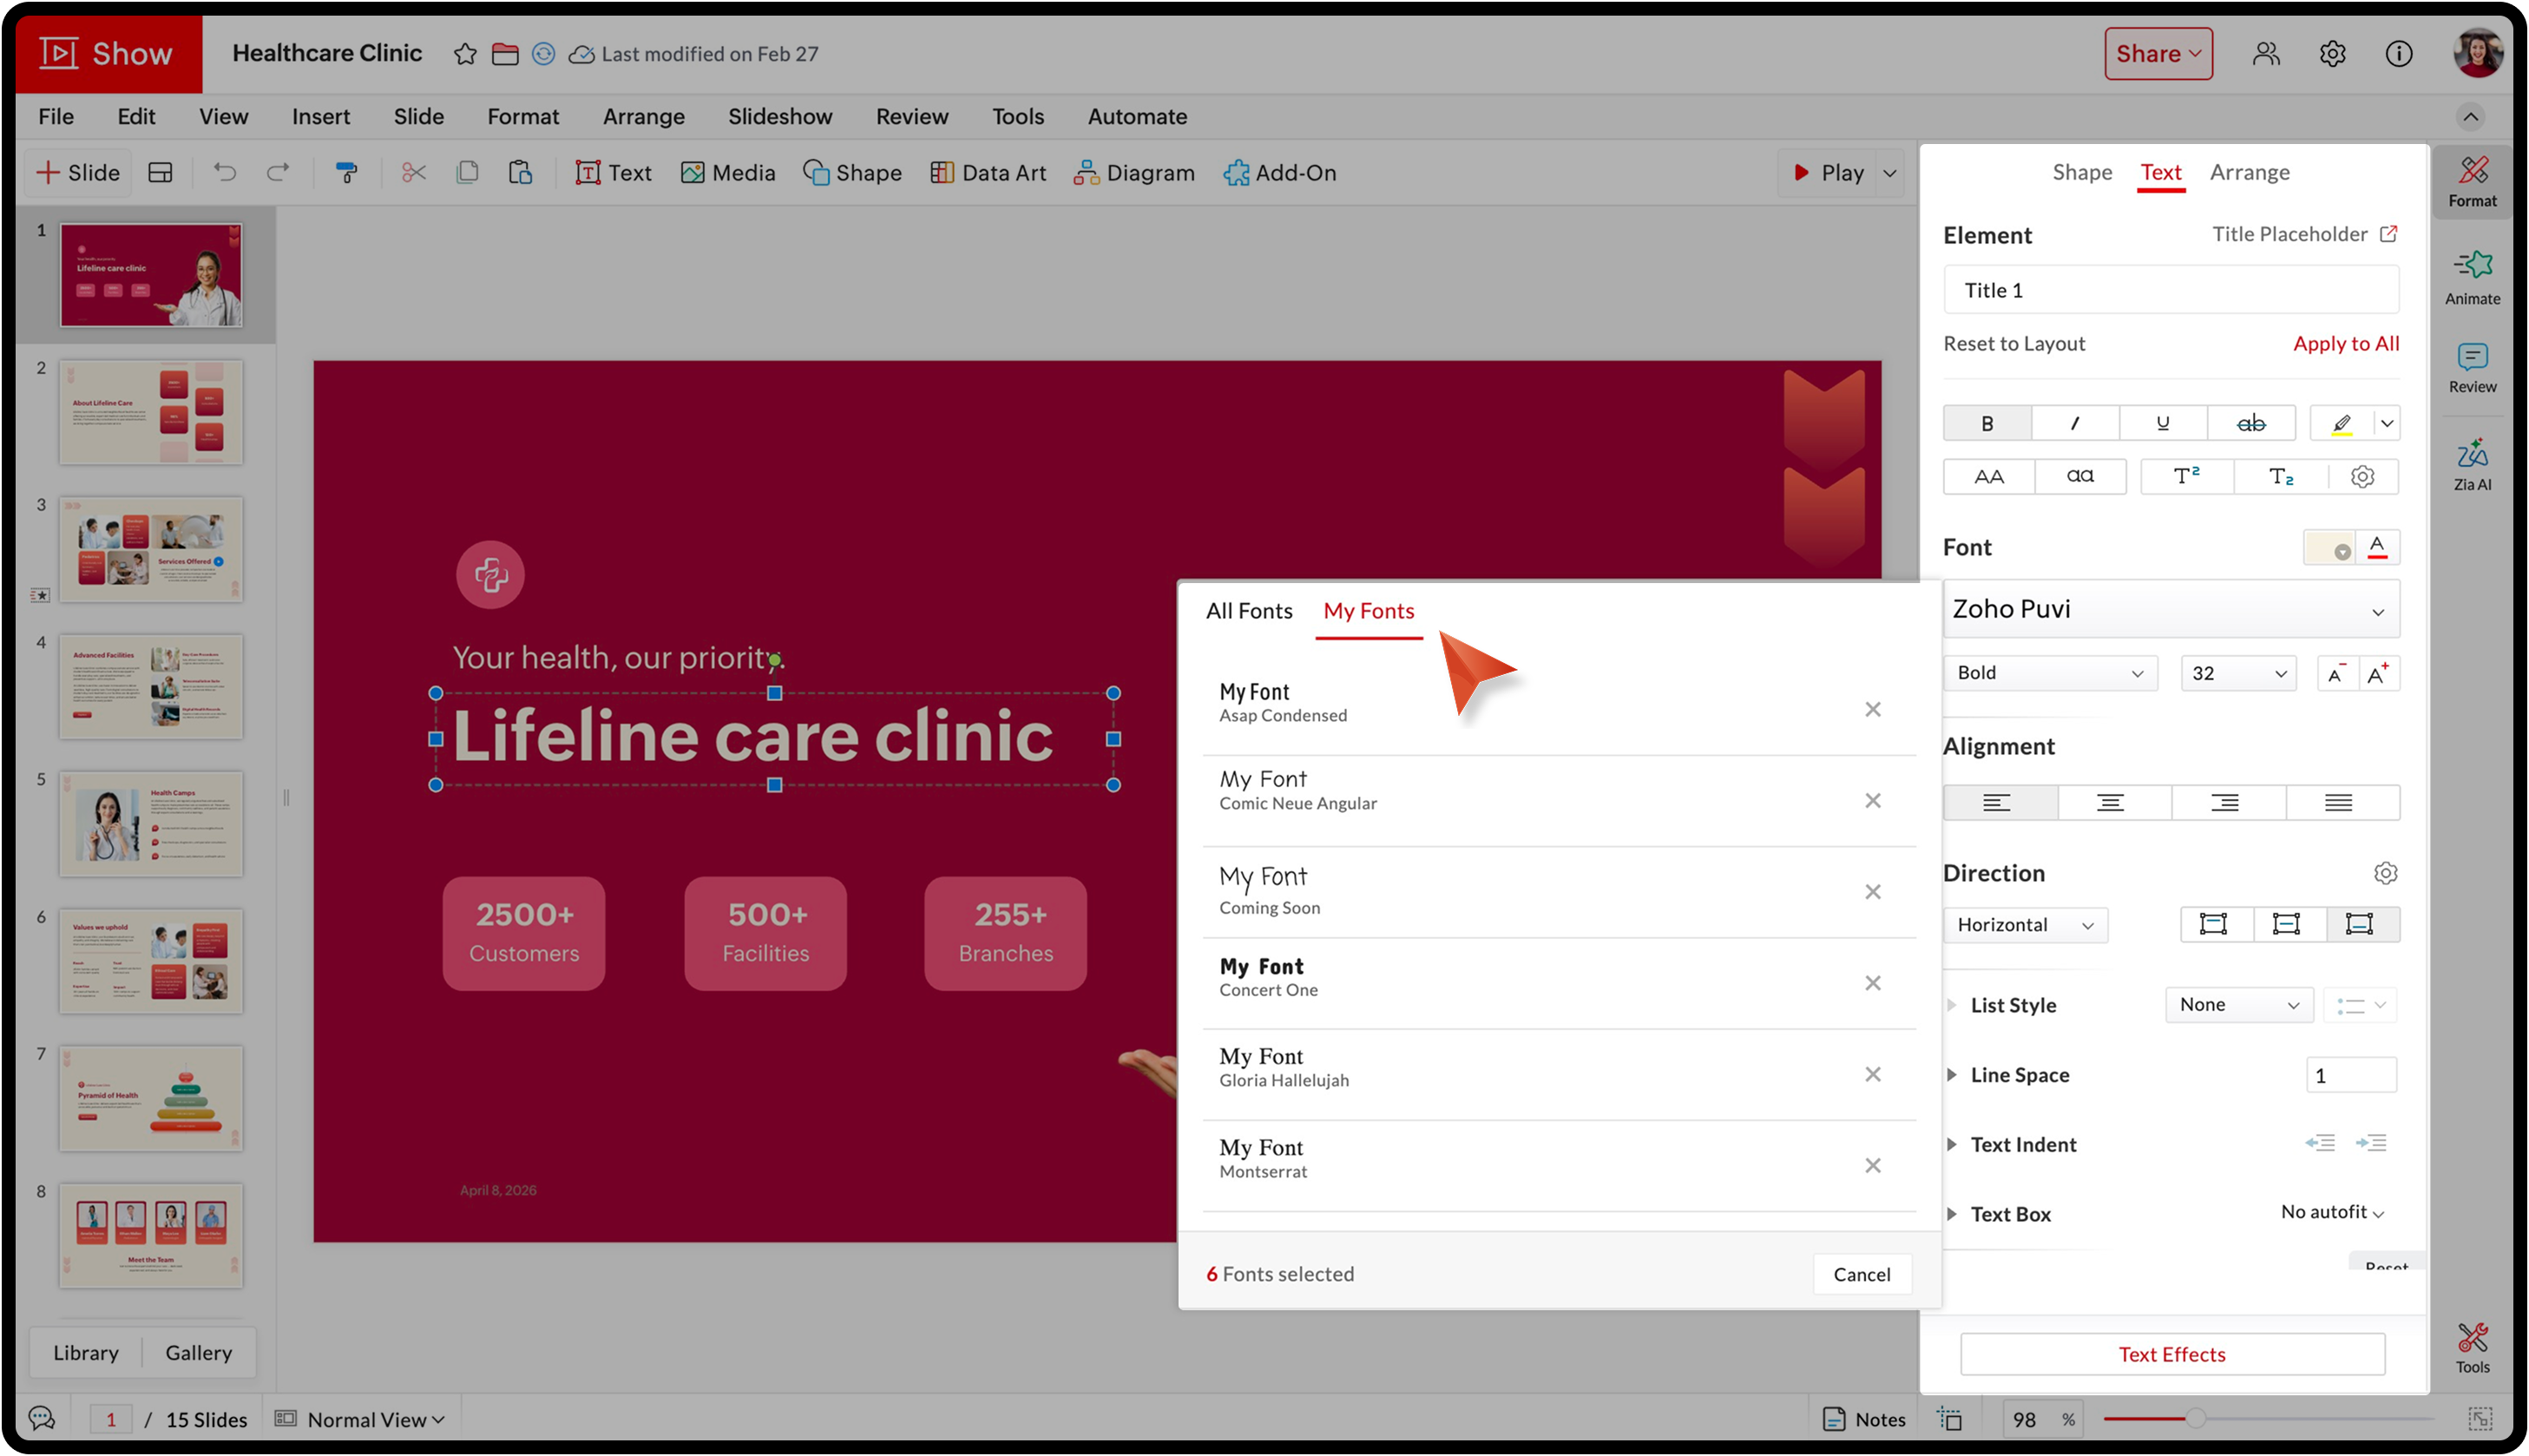Select center text alignment

tap(2110, 802)
